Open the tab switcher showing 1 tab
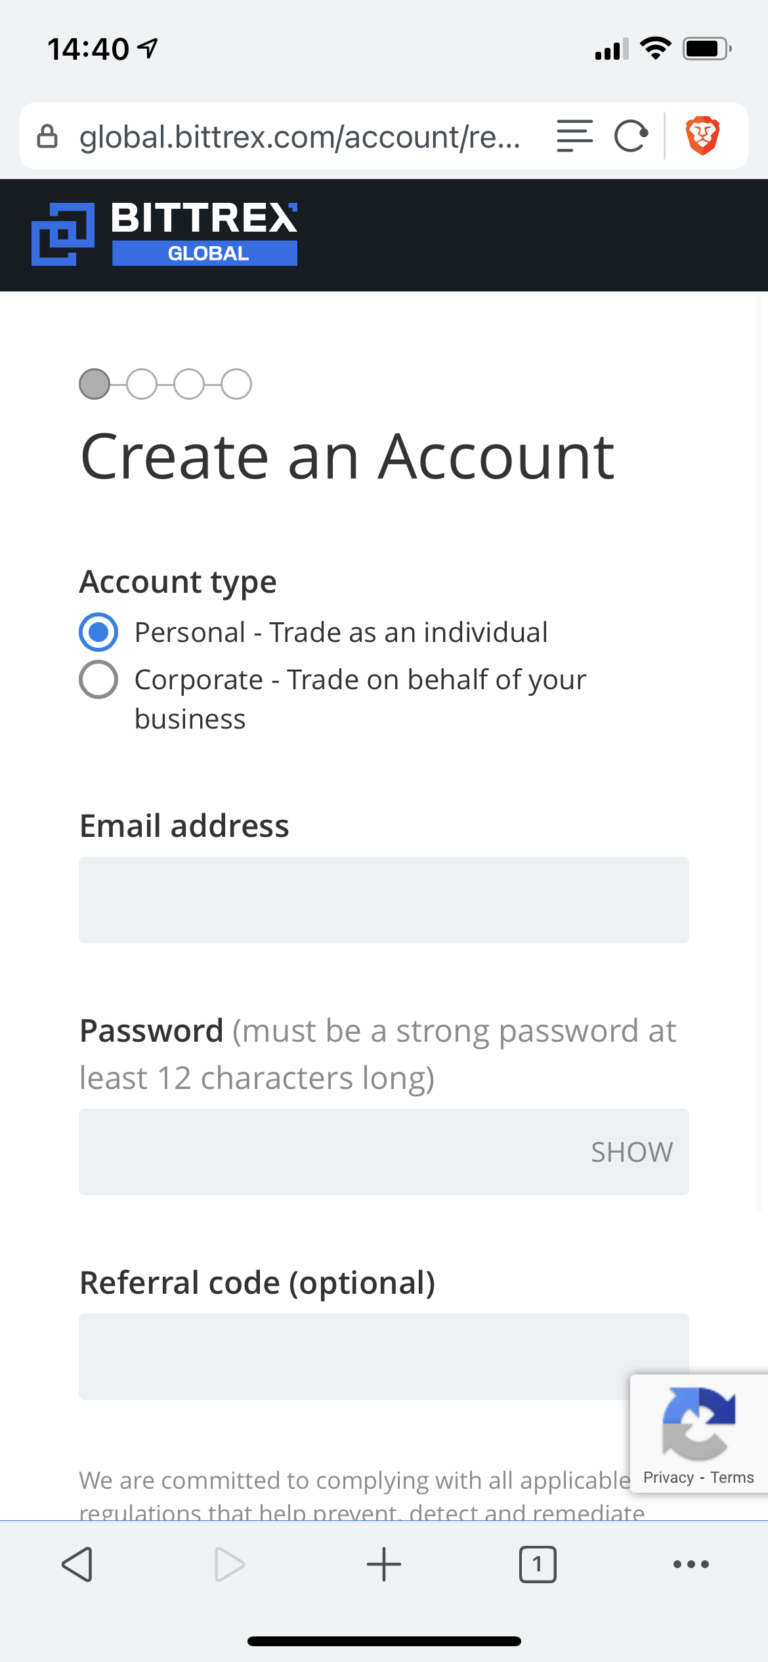Screen dimensions: 768x1662 (537, 1564)
